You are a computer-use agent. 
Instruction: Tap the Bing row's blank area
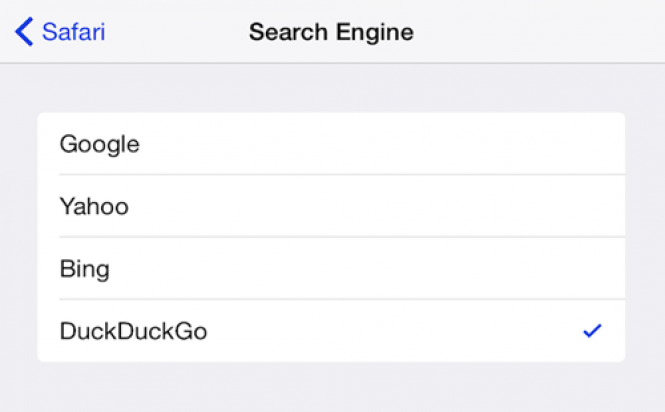[x=367, y=268]
